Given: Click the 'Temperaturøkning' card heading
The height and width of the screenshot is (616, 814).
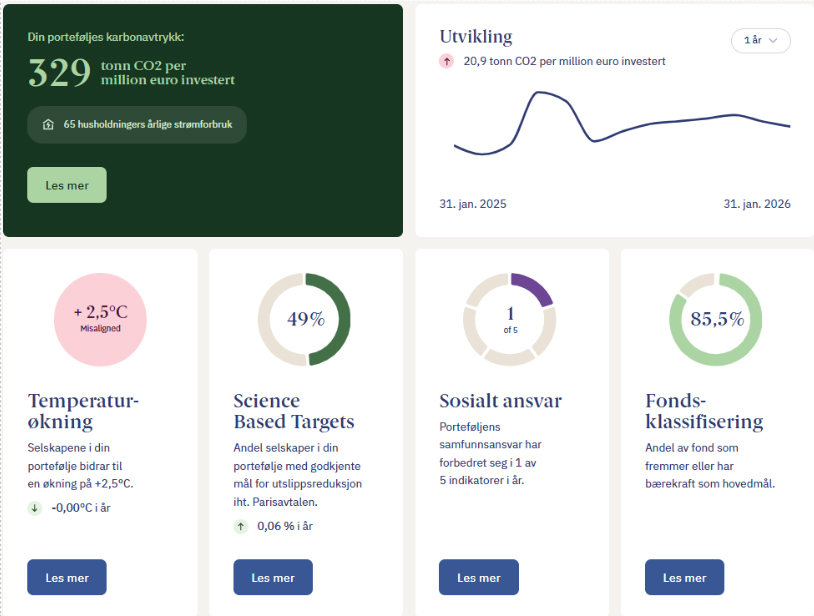Looking at the screenshot, I should (x=84, y=411).
